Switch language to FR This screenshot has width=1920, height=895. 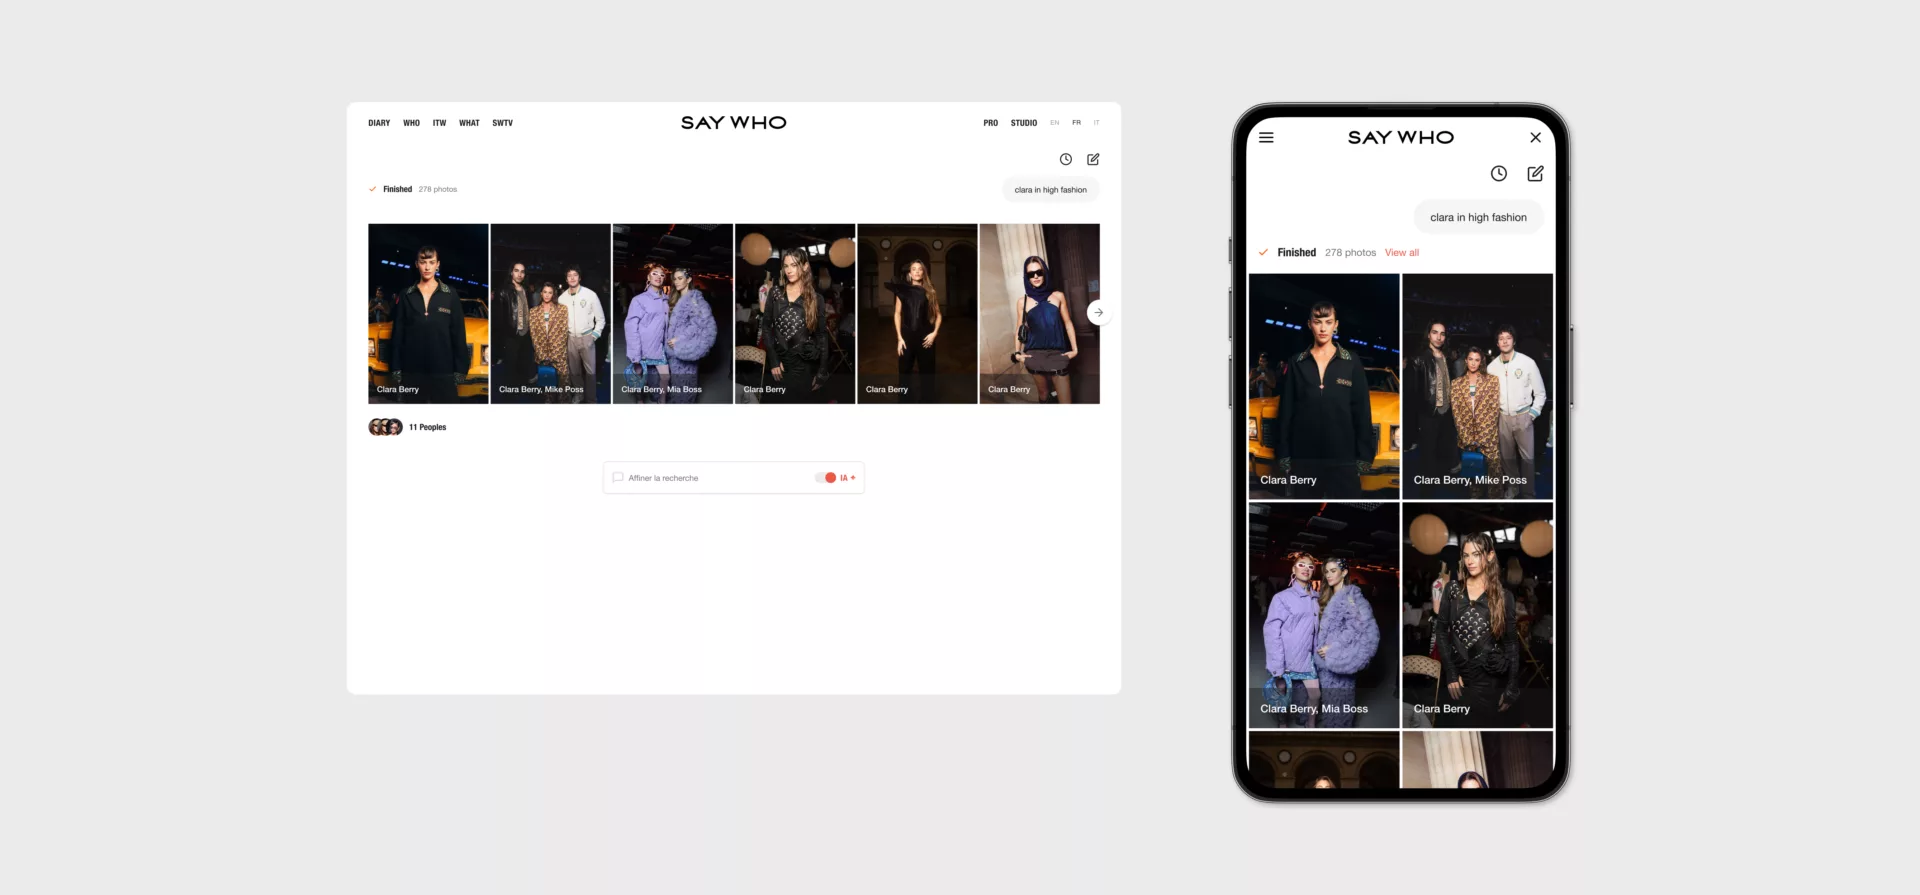click(1076, 123)
